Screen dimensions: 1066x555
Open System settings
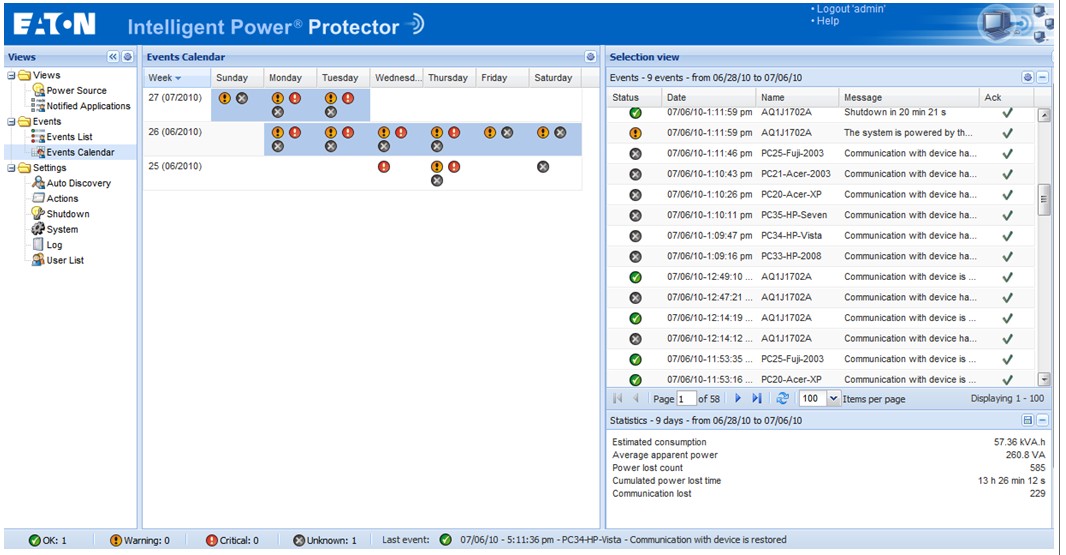click(x=62, y=229)
